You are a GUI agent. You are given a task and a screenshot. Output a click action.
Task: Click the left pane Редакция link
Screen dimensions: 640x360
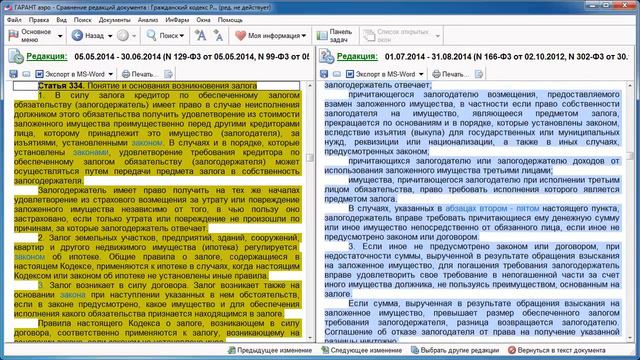click(x=47, y=56)
